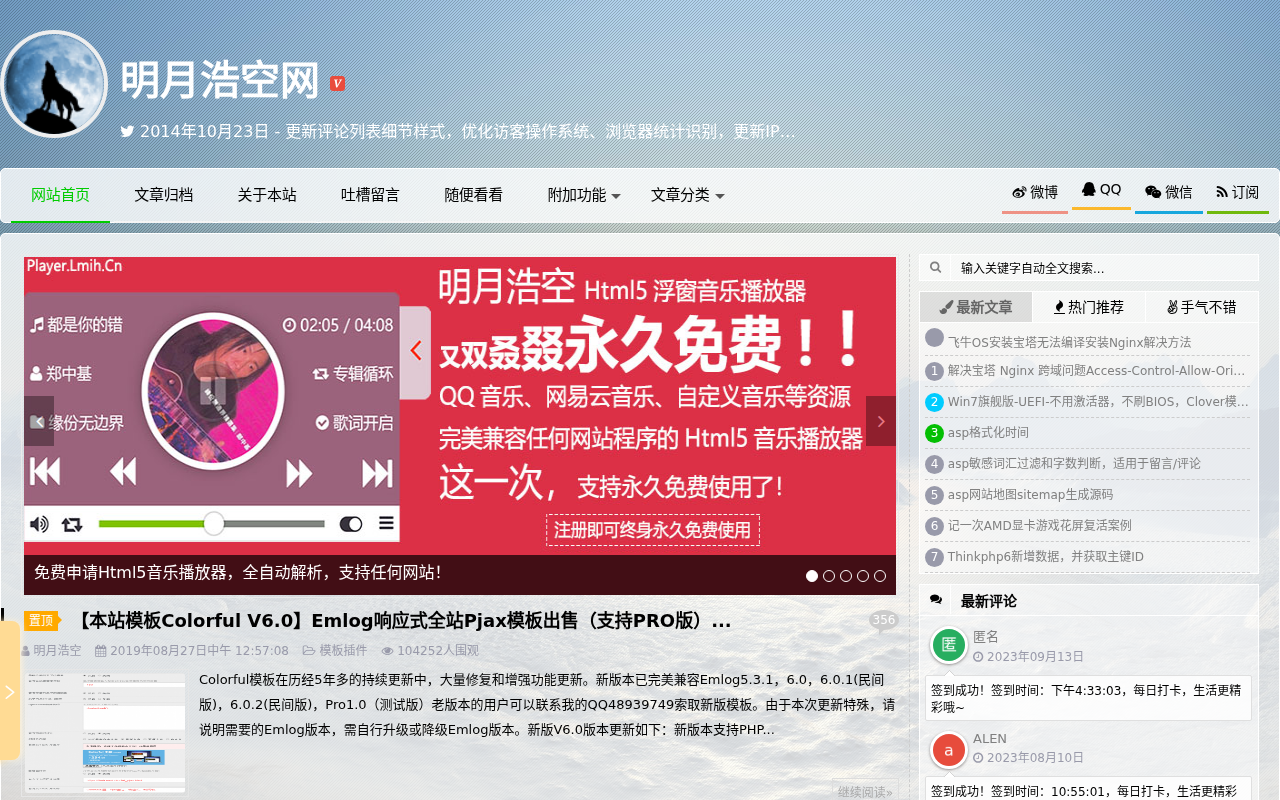This screenshot has height=800, width=1280.
Task: Click comment text 签到成功 下午4:33:03
Action: pos(1086,698)
